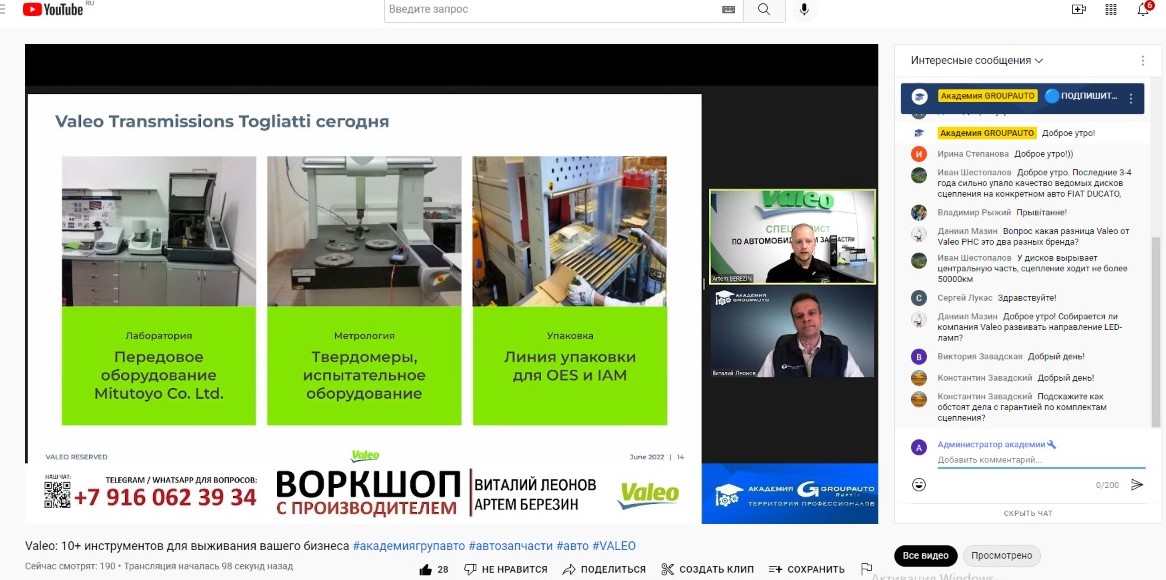Expand the 'Интересные сообщения' chat mode dropdown
The image size is (1166, 580).
point(977,60)
